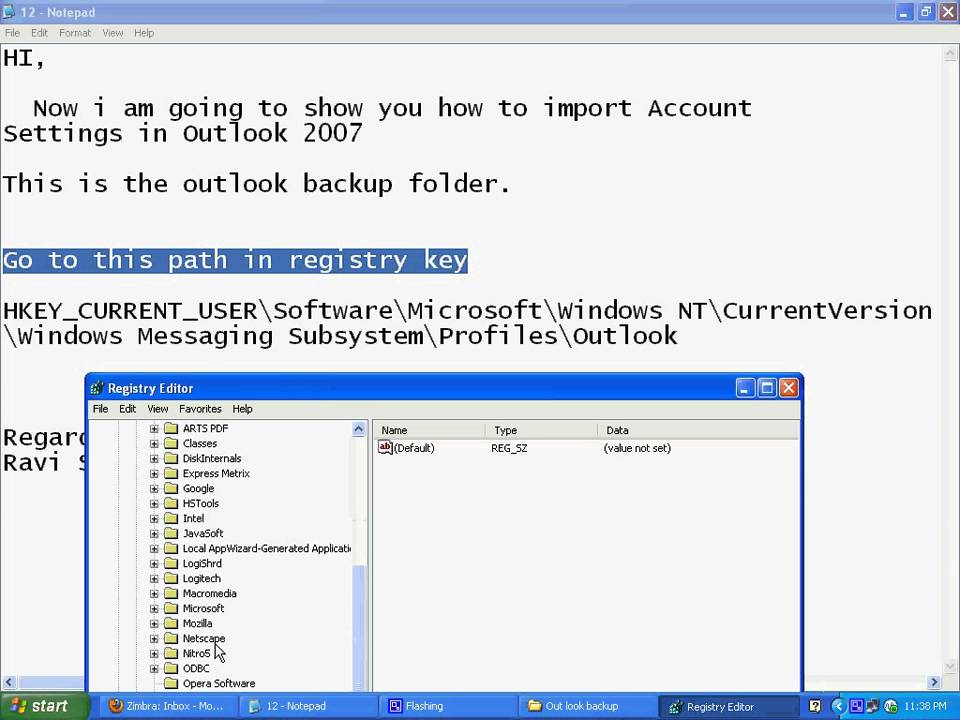Viewport: 960px width, 720px height.
Task: Click the (value not set) data cell
Action: pos(637,448)
